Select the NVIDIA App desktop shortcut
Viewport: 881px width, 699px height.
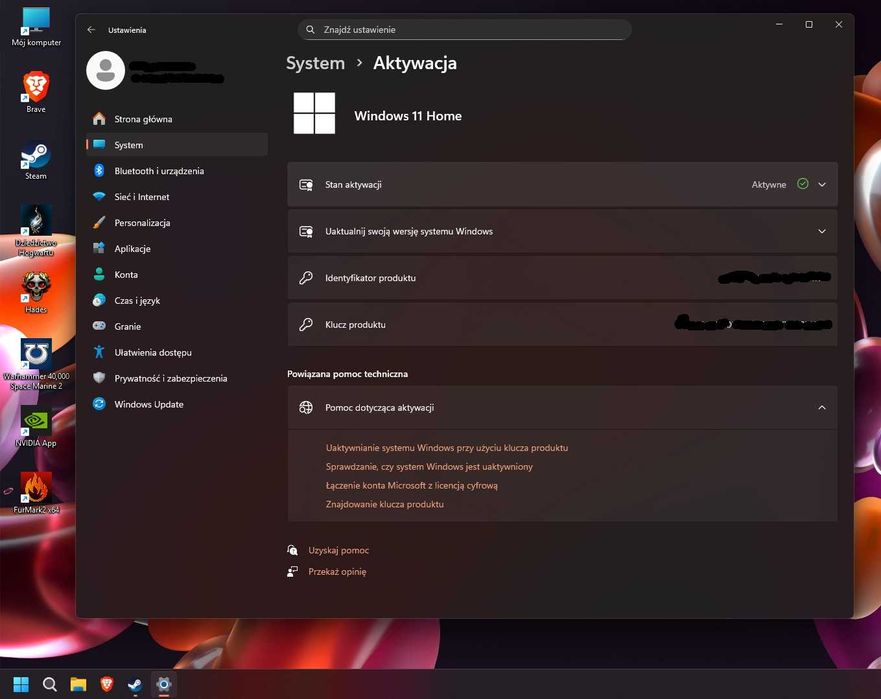pyautogui.click(x=36, y=427)
